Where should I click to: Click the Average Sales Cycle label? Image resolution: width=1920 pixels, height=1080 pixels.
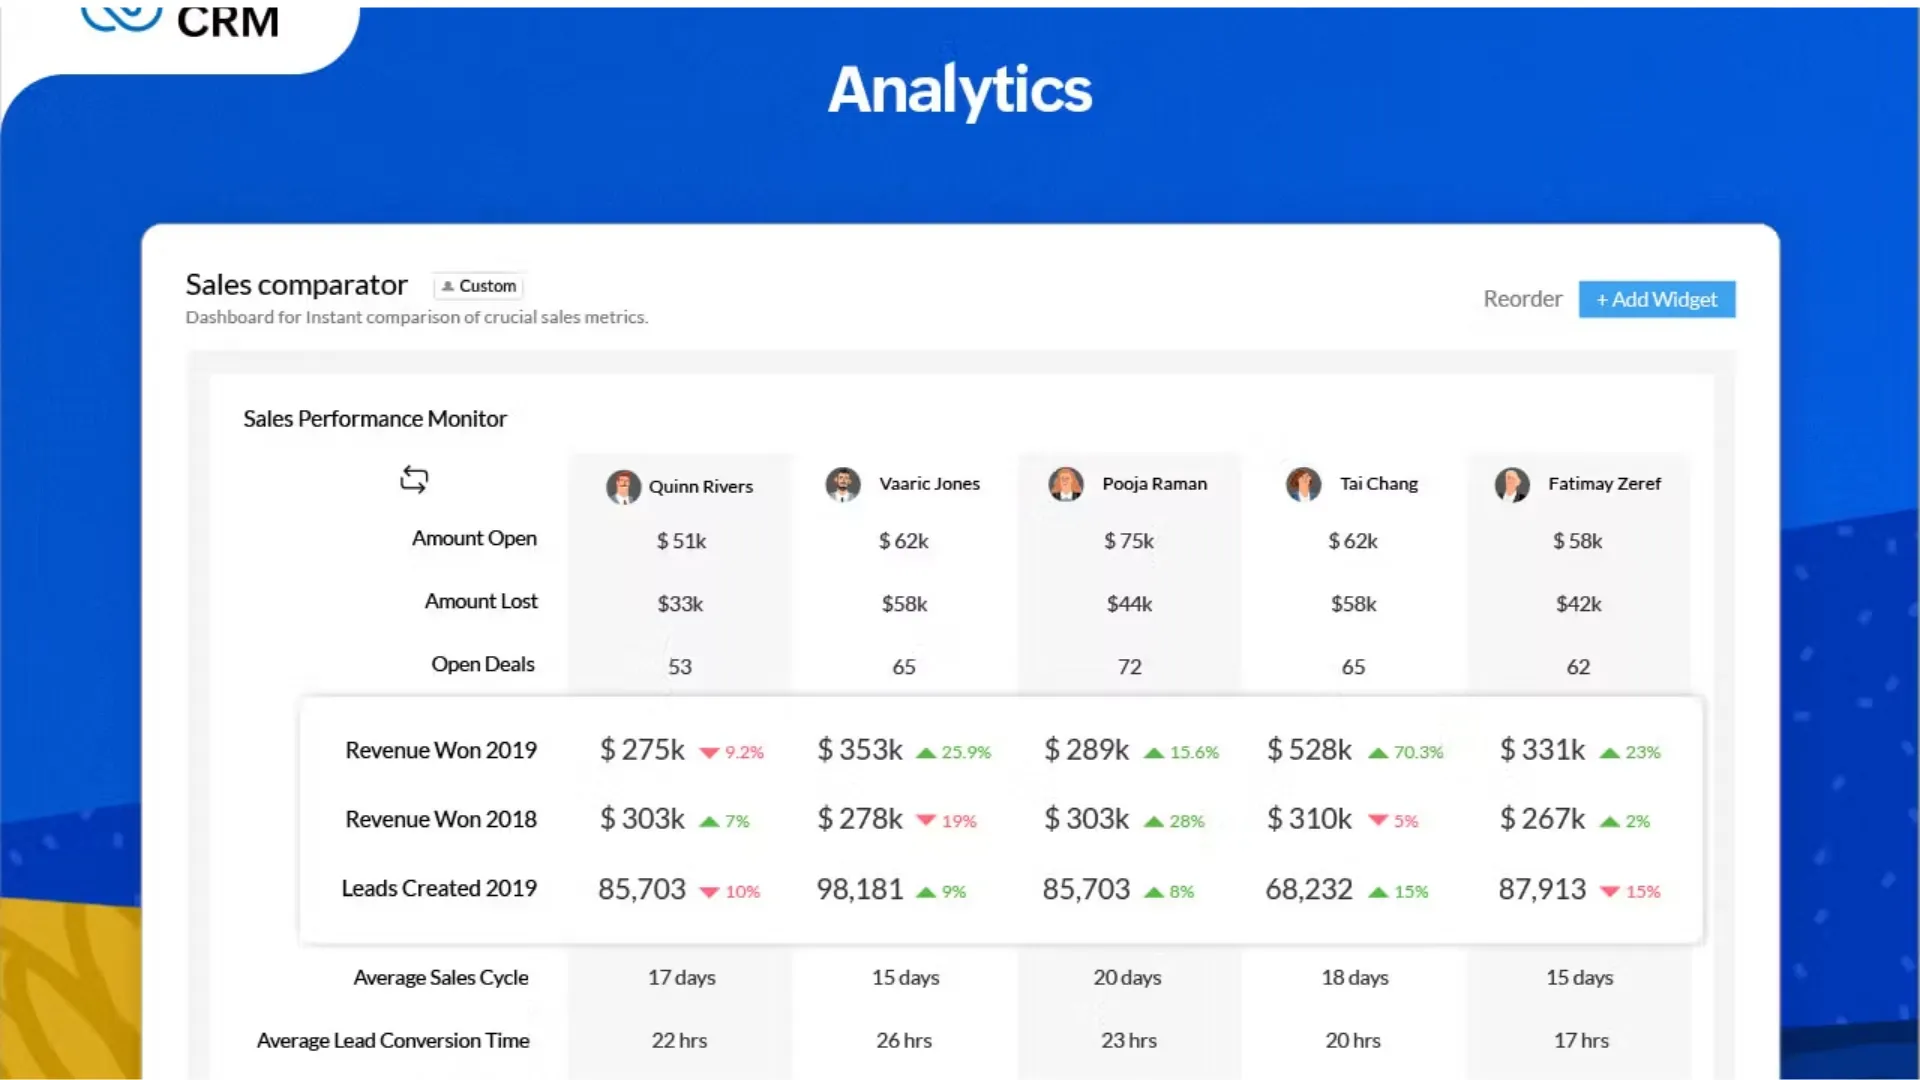440,977
